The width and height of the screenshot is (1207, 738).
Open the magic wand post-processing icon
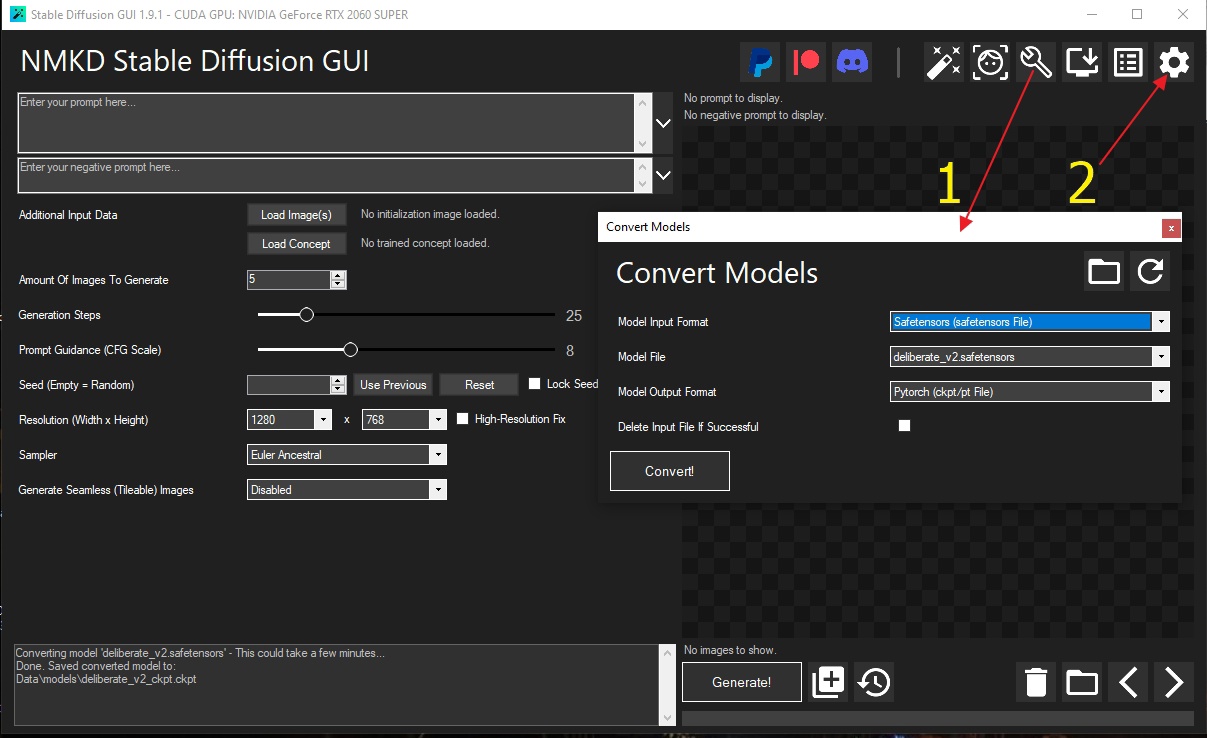click(943, 62)
